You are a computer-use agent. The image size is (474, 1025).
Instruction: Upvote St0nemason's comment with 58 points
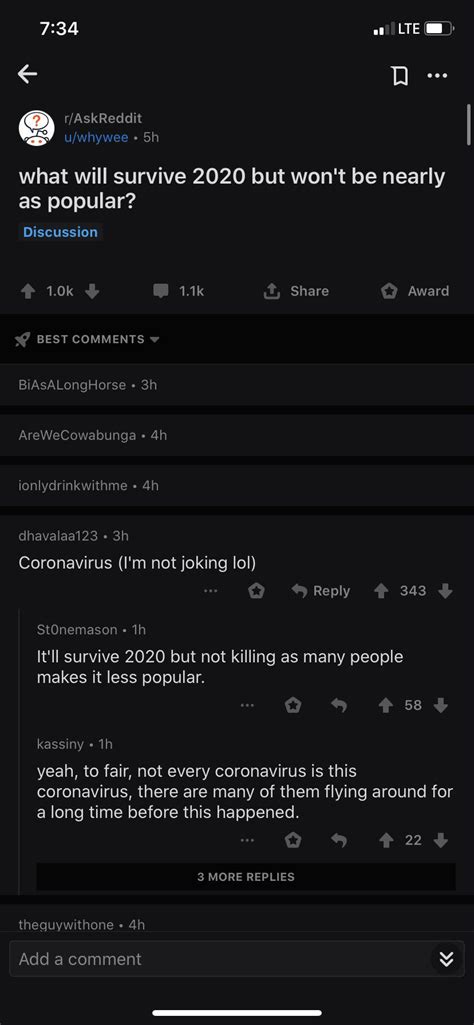(x=388, y=705)
